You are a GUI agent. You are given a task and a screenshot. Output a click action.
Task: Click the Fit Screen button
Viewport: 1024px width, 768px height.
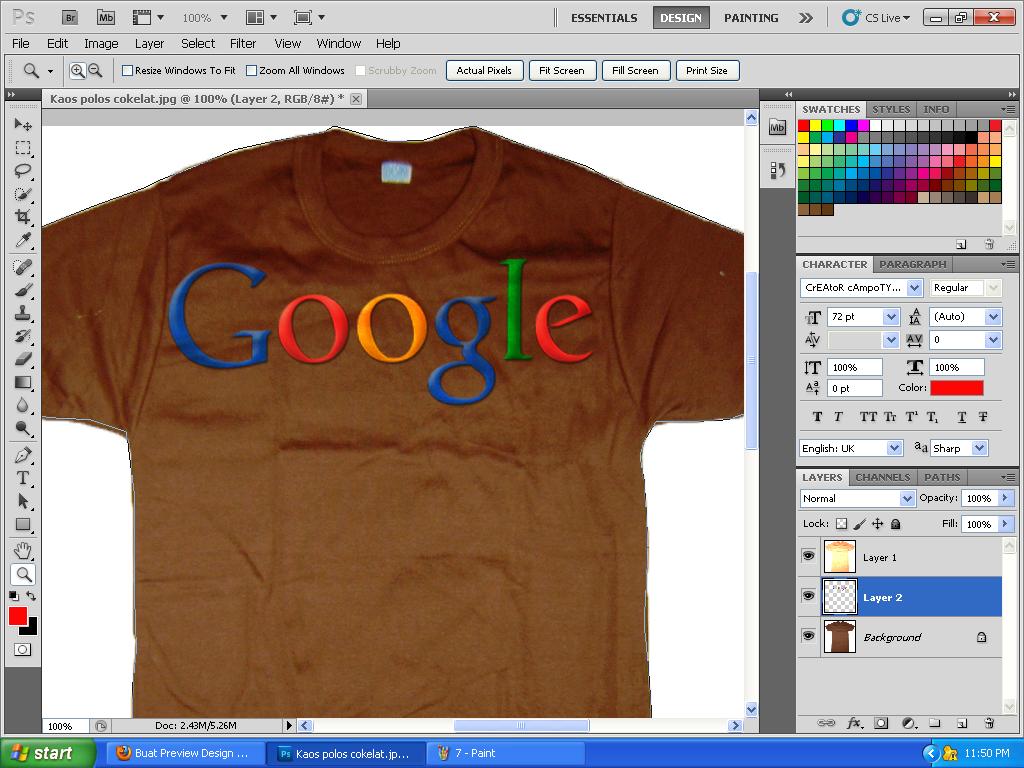(x=562, y=71)
